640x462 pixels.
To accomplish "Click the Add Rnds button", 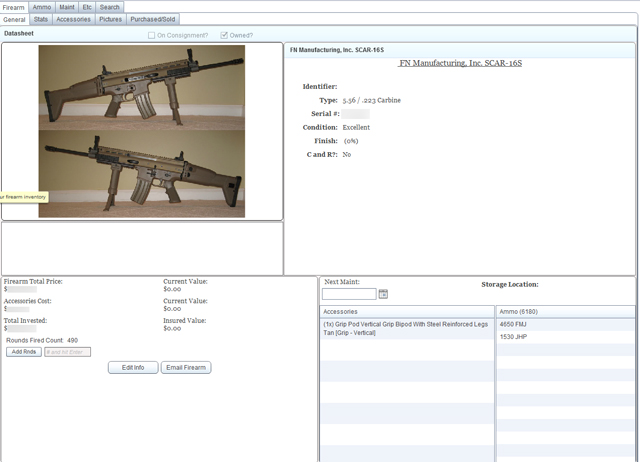I will pyautogui.click(x=24, y=352).
